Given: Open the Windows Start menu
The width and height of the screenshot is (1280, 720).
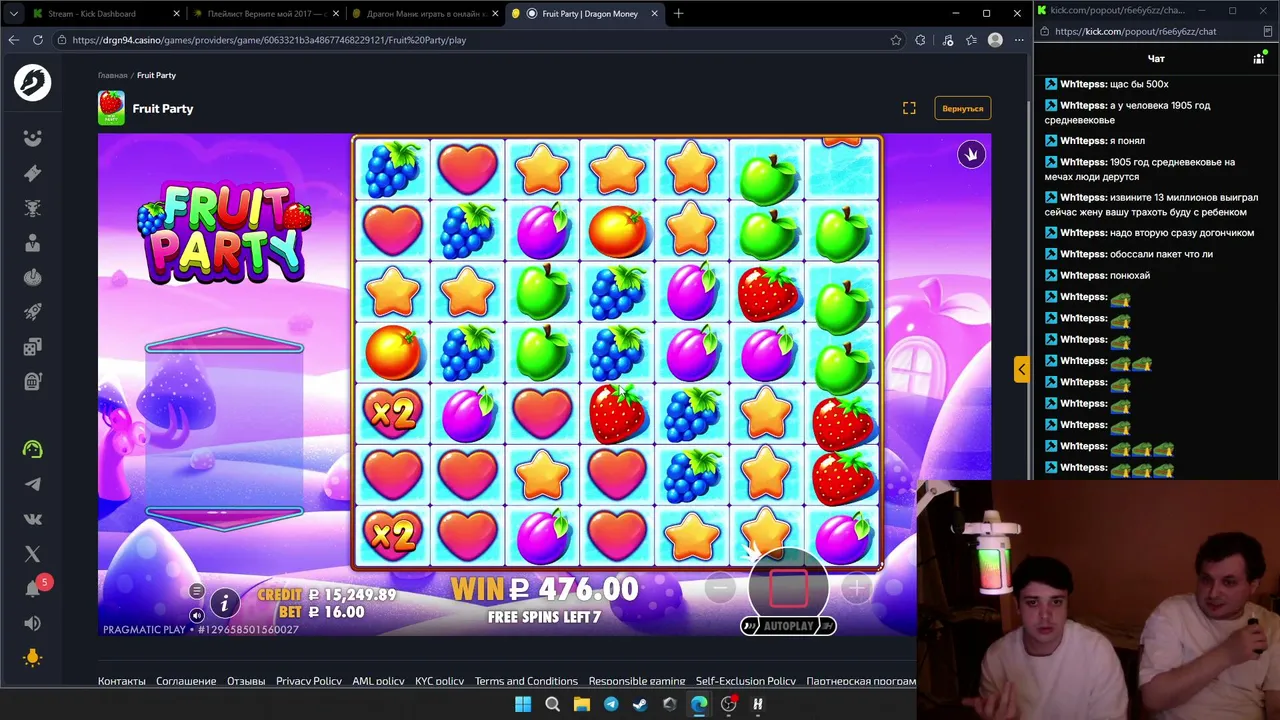Looking at the screenshot, I should 523,704.
